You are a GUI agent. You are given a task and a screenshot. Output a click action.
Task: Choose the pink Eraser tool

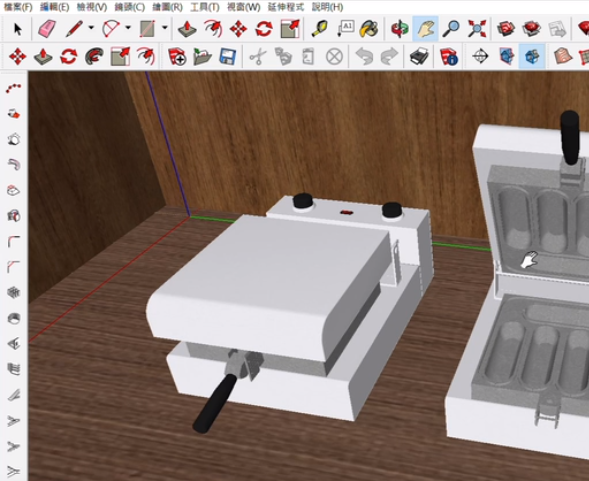pos(47,29)
